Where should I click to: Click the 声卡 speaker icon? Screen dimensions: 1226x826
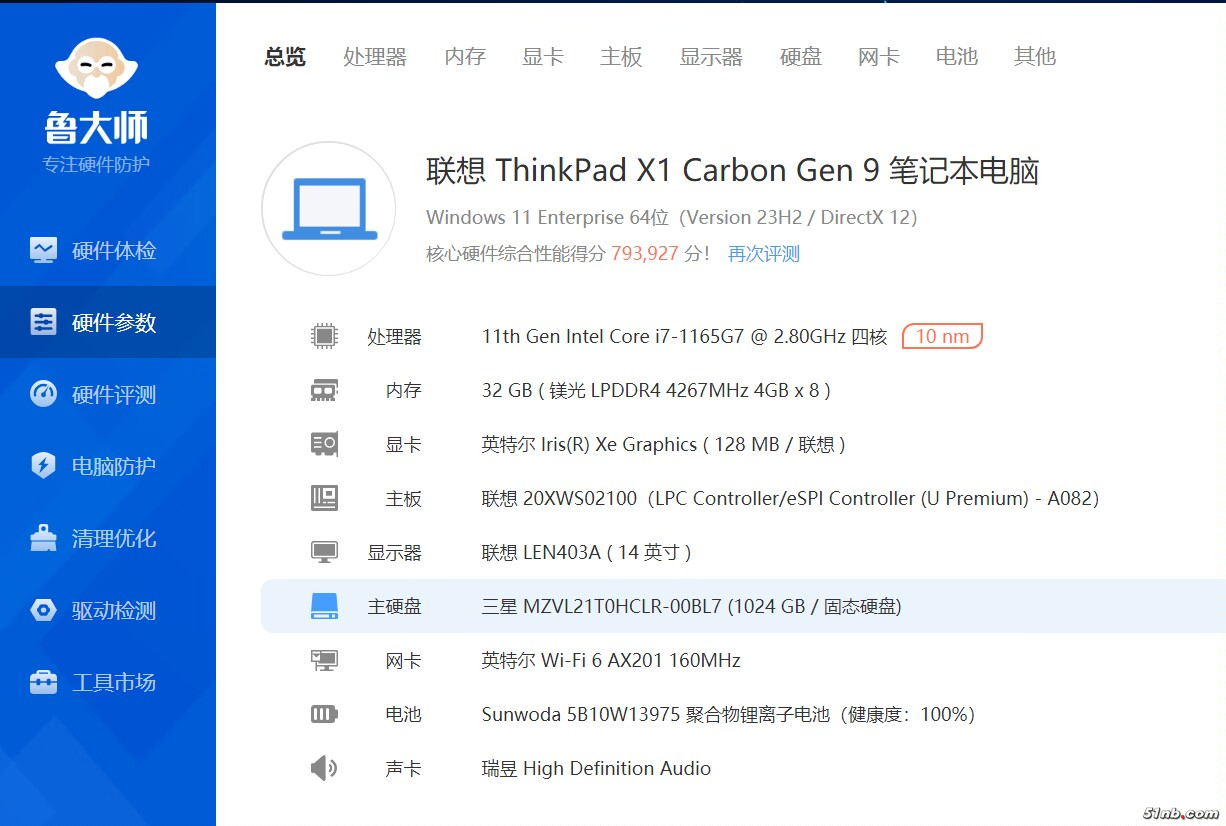324,768
